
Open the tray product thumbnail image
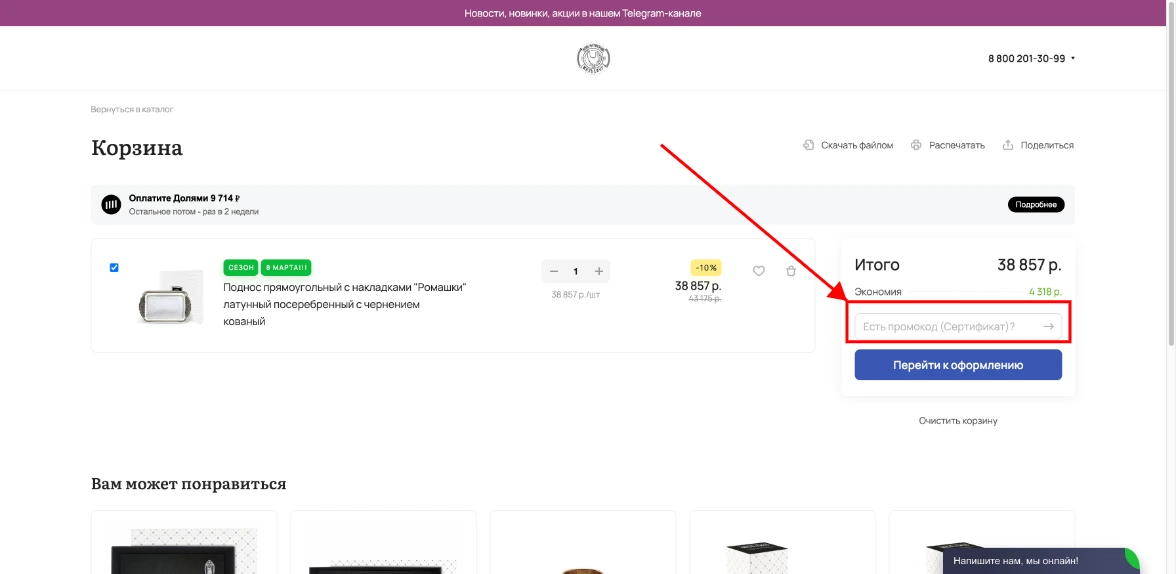[x=169, y=297]
